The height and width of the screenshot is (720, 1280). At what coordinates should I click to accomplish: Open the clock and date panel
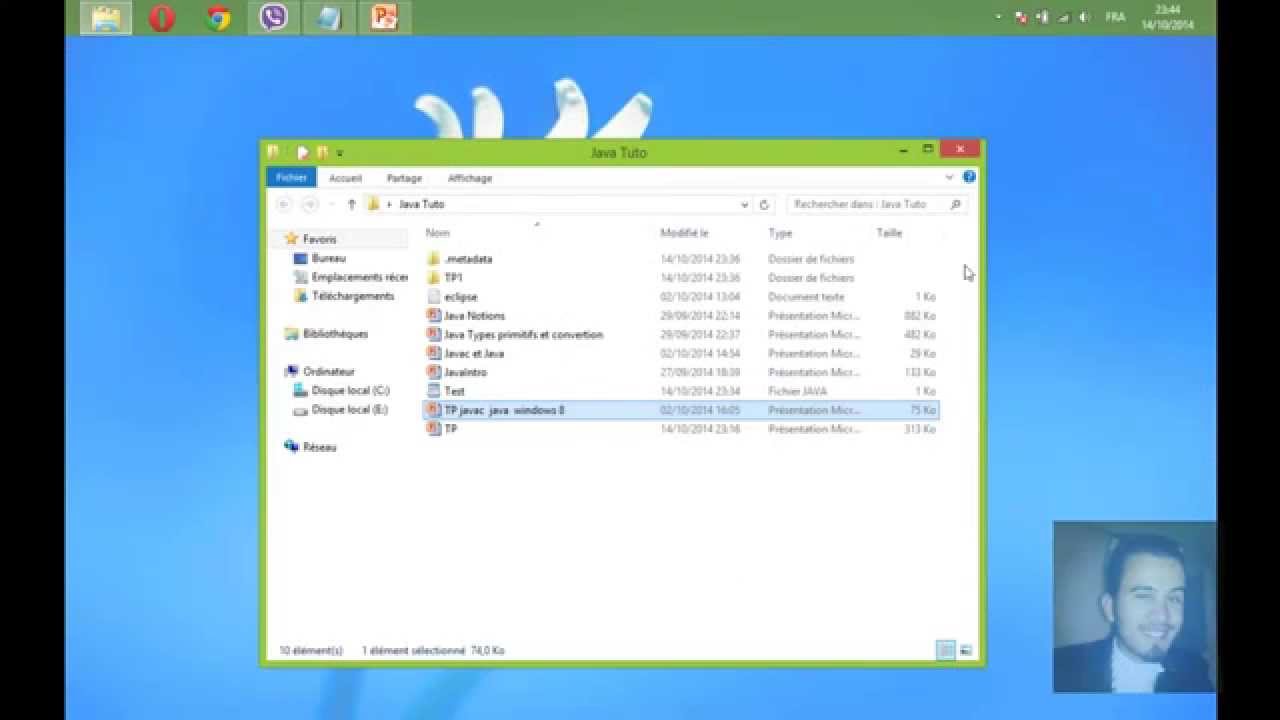(x=1167, y=17)
